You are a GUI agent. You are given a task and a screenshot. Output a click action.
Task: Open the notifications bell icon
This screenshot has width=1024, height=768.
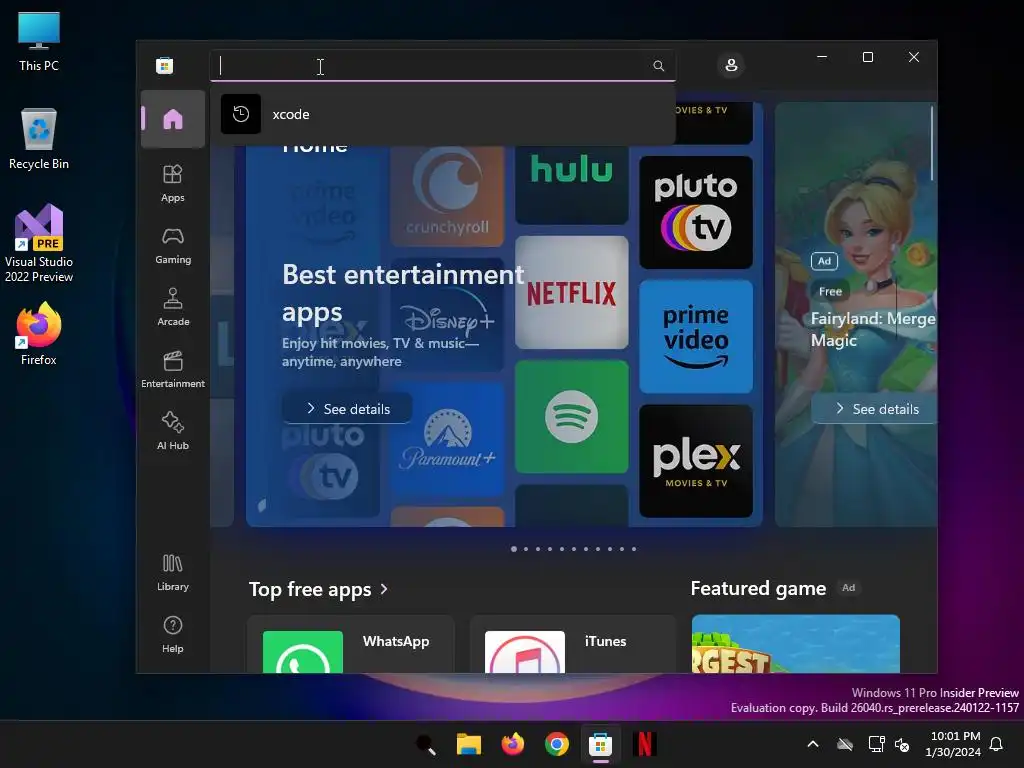996,744
